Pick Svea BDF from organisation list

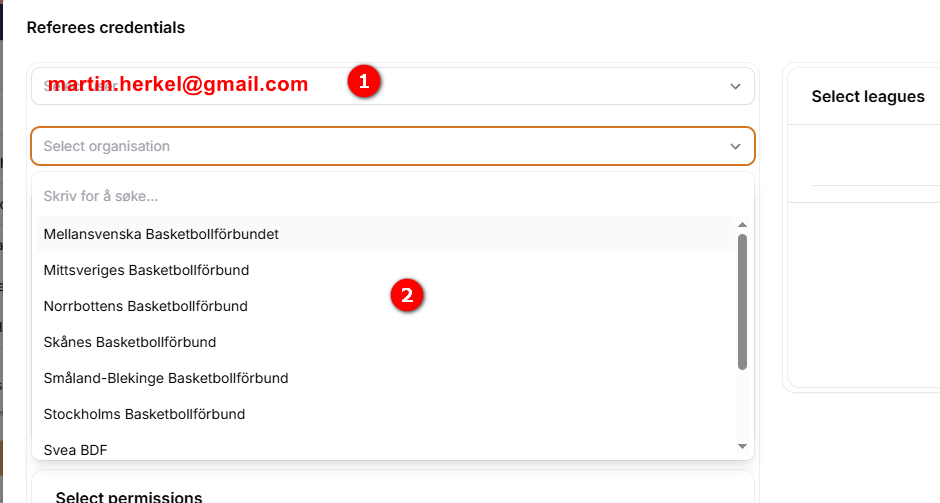76,449
